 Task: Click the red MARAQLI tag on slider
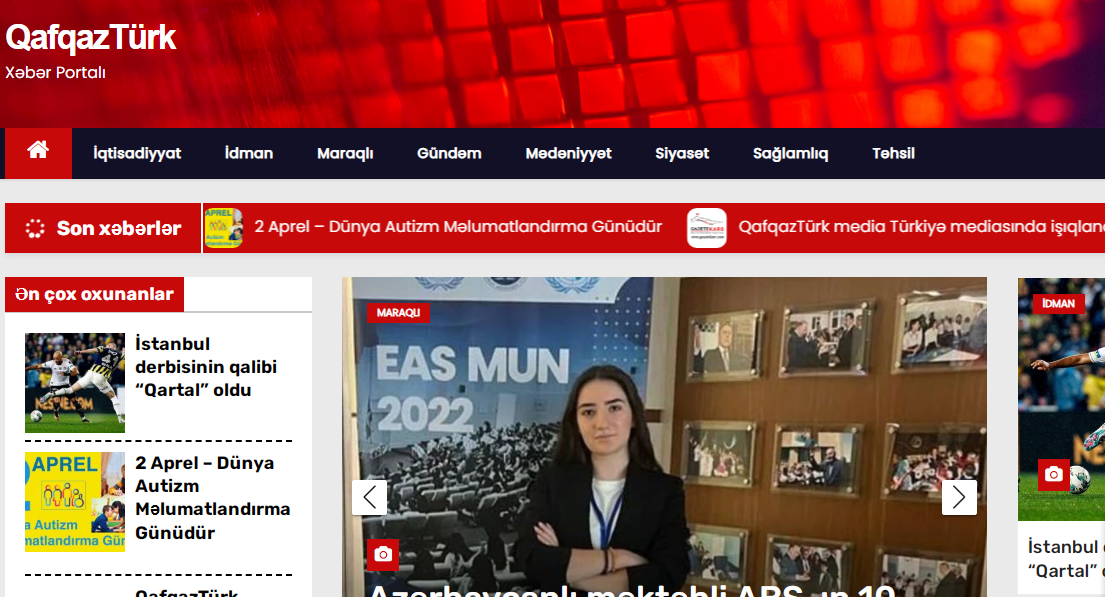coord(398,313)
